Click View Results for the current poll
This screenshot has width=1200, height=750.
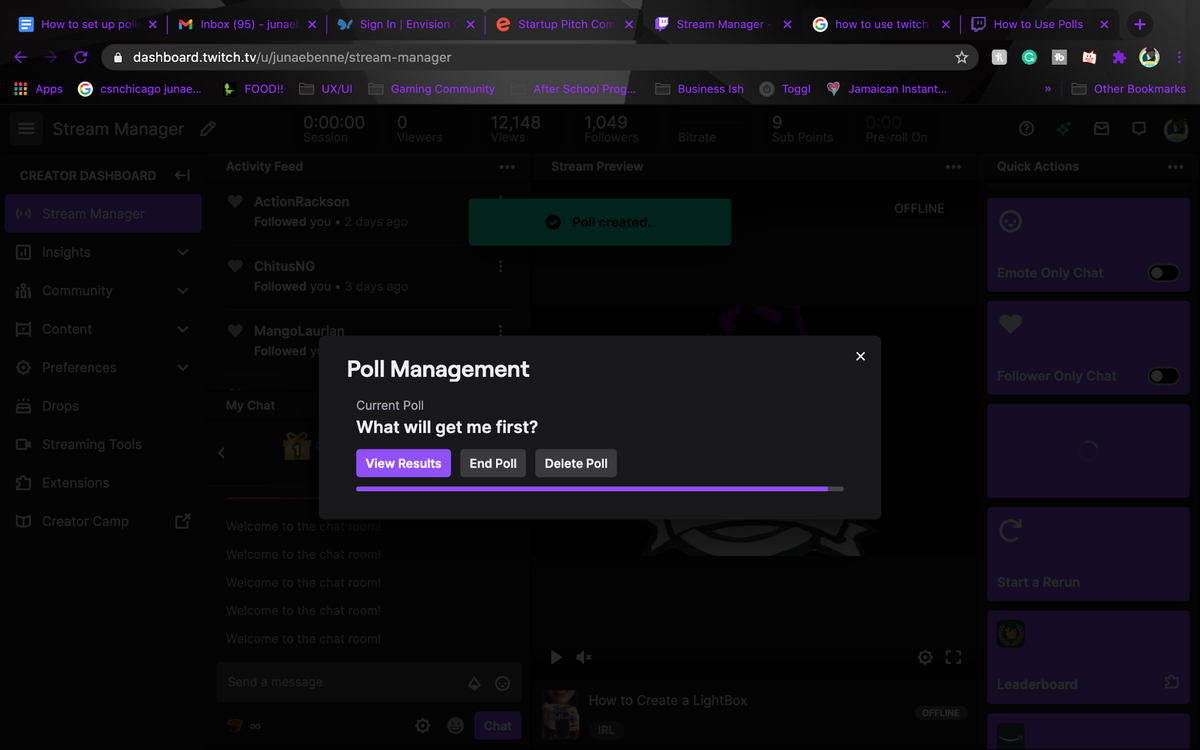pyautogui.click(x=403, y=463)
